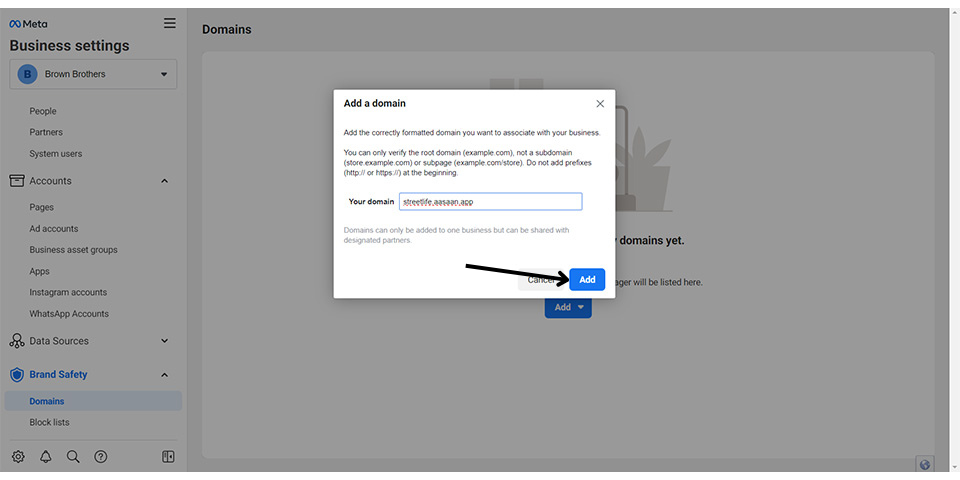The image size is (960, 480).
Task: Open settings gear icon
Action: click(18, 456)
